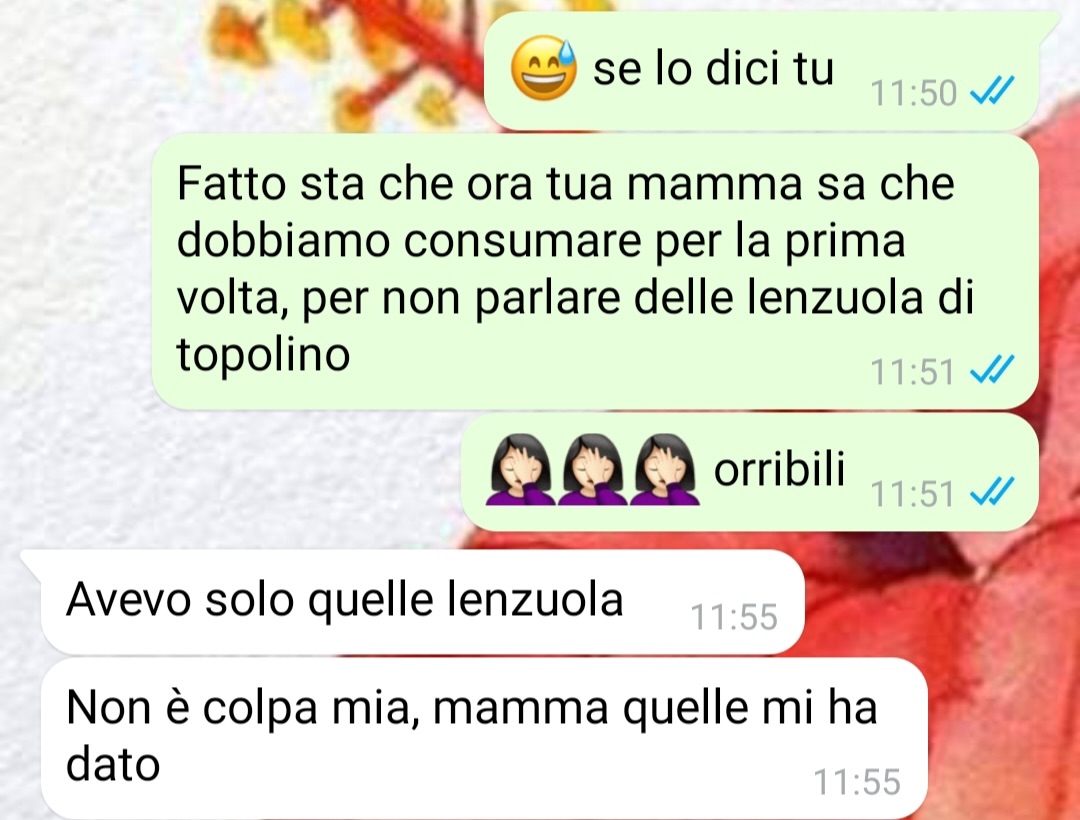Click blue double ticks on 'topolino' message
This screenshot has height=820, width=1080.
tap(992, 370)
